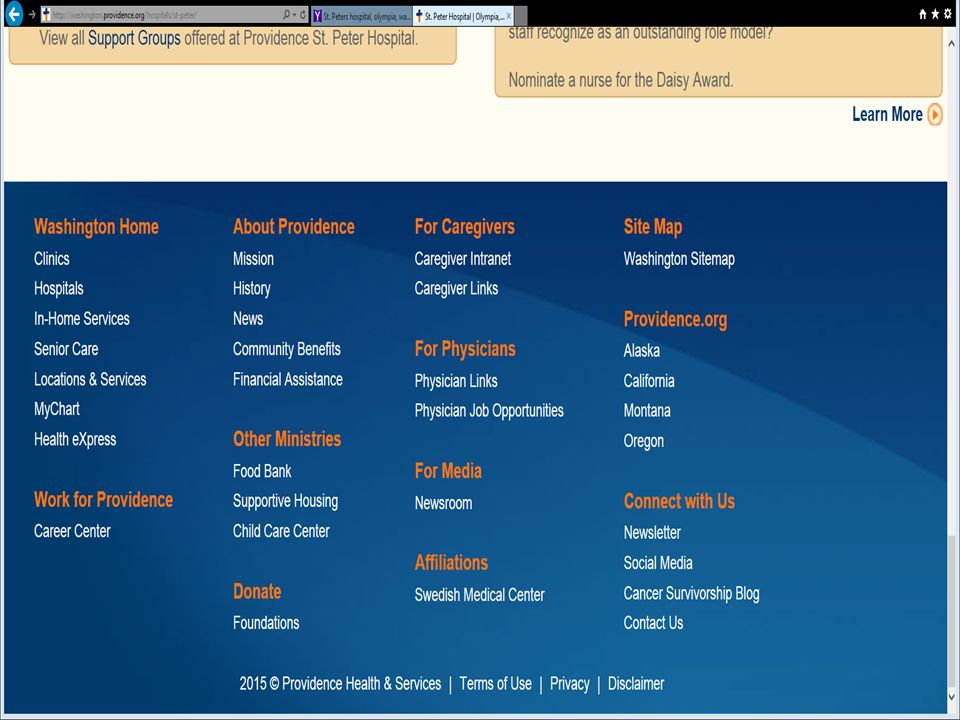Click the Learn More link
Screen dimensions: 960x720
tap(887, 114)
